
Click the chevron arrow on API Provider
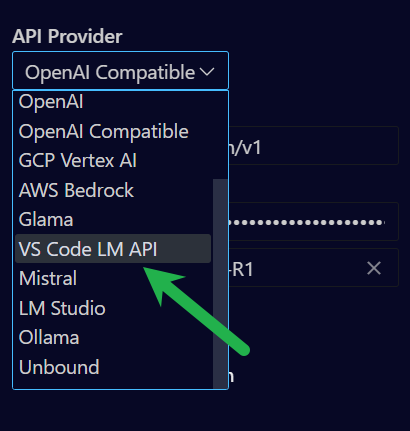tap(207, 72)
